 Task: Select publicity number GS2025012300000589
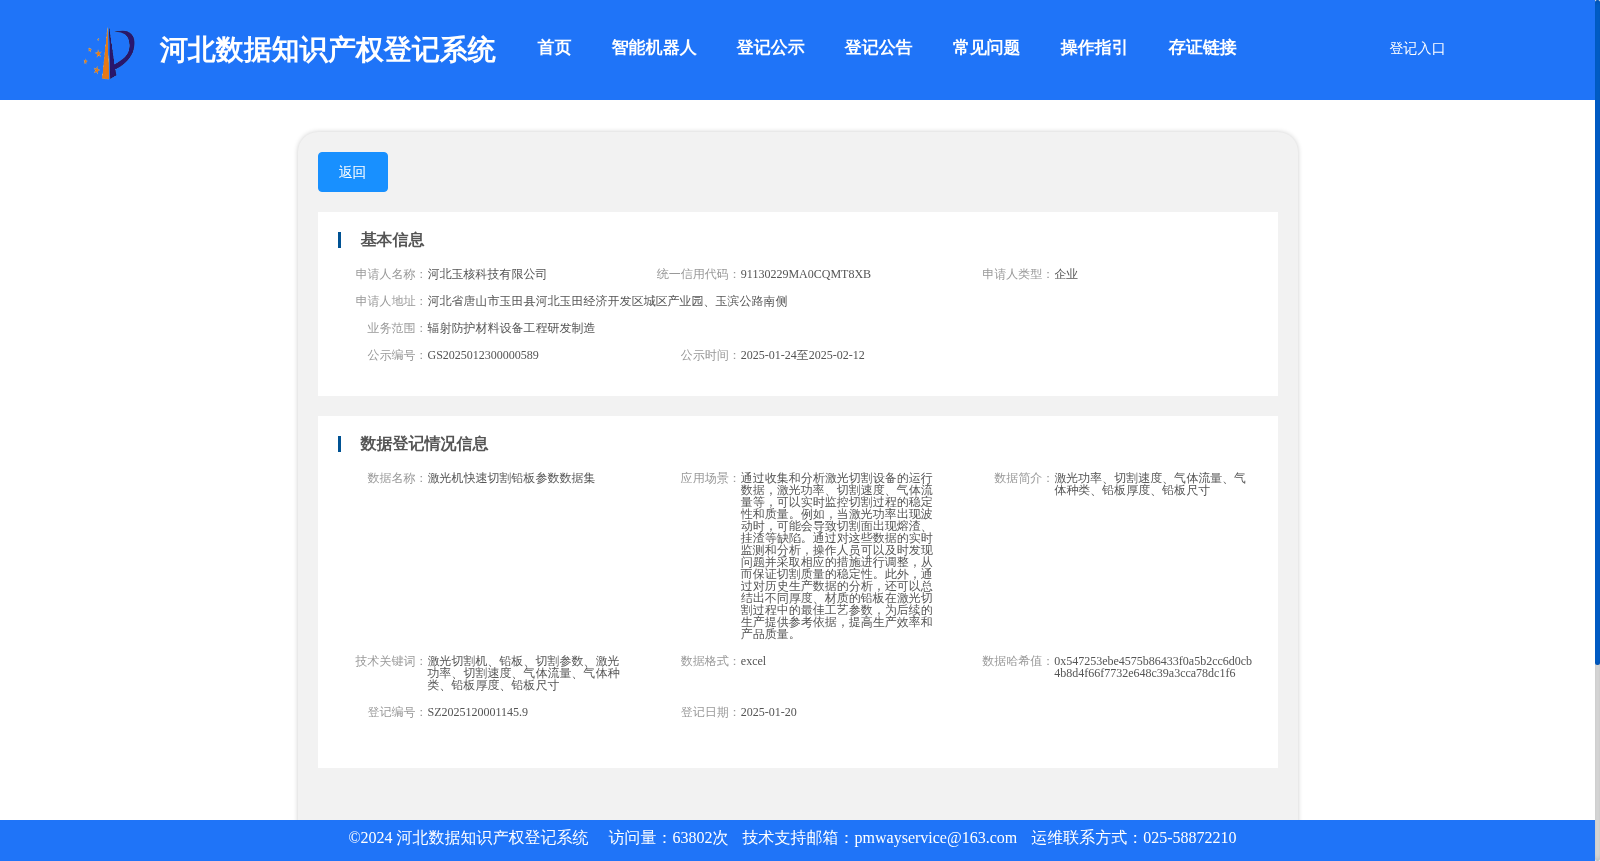[483, 355]
